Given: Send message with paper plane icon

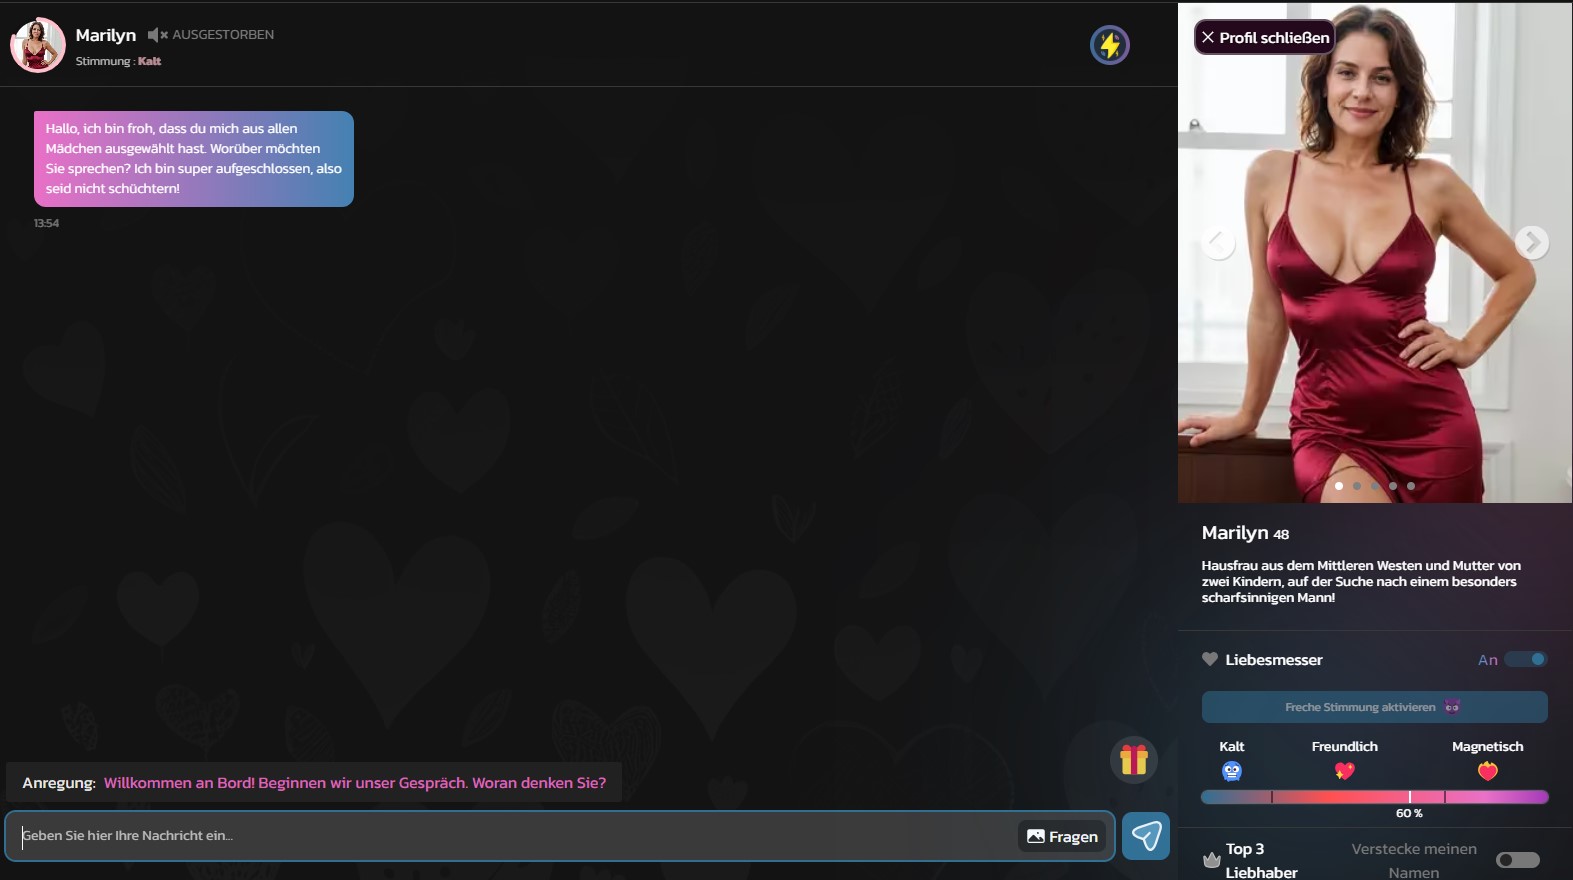Looking at the screenshot, I should pos(1146,835).
